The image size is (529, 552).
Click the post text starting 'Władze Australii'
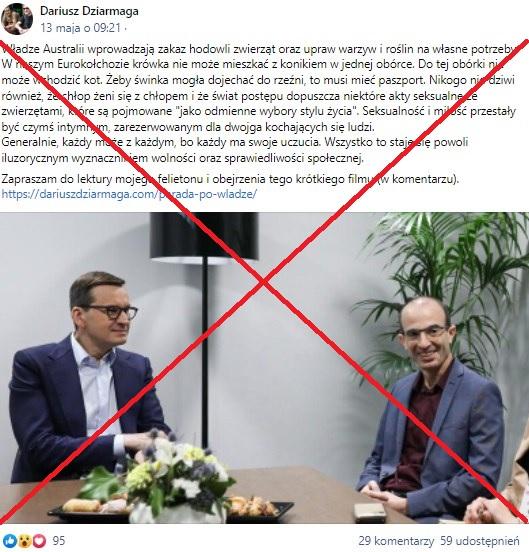(259, 104)
